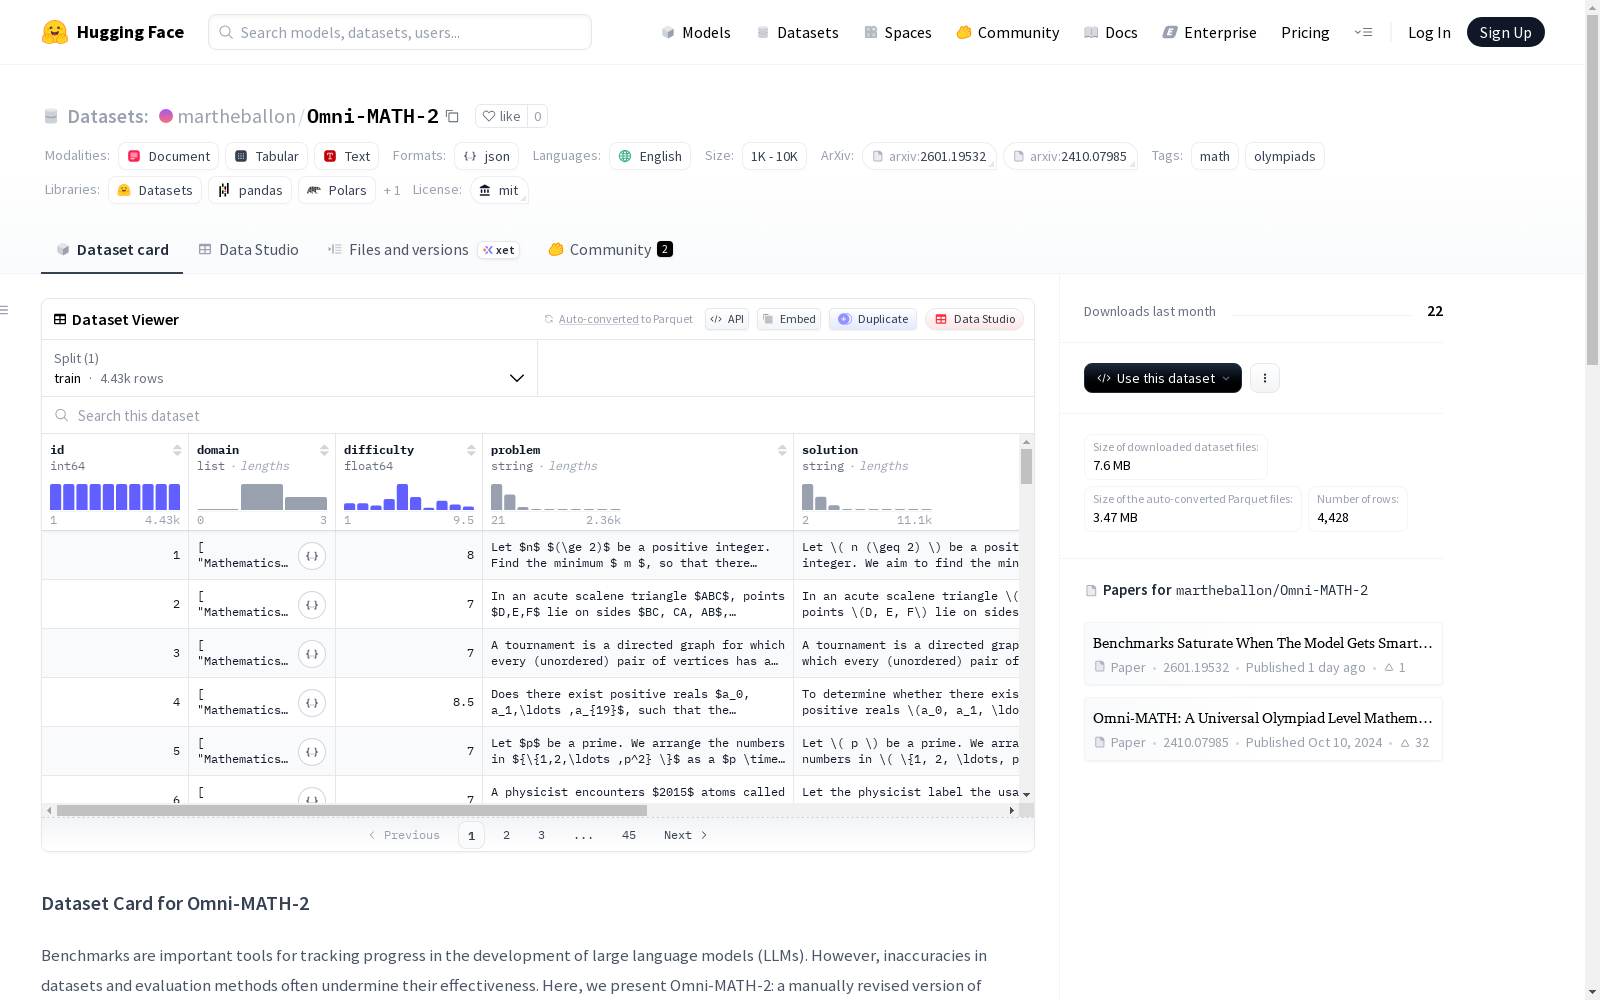Image resolution: width=1600 pixels, height=1000 pixels.
Task: Sort by the domain column arrows
Action: (324, 450)
